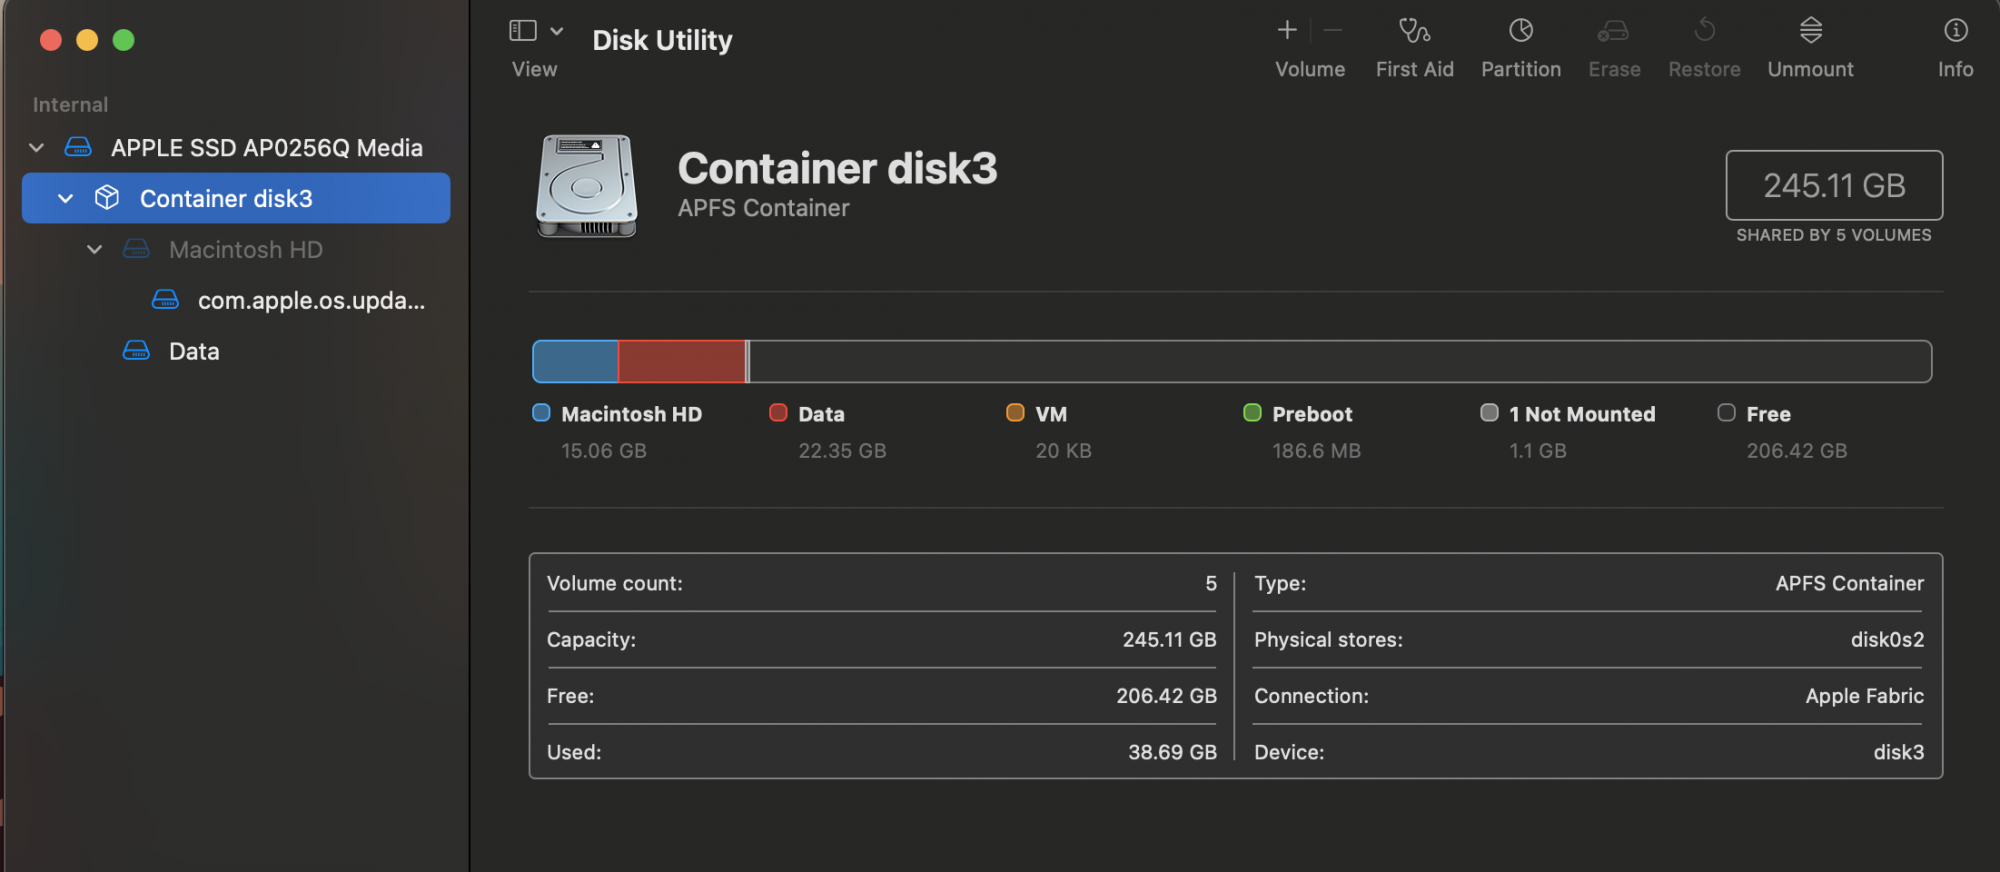Screen dimensions: 2000x872
Task: Open the Info panel icon
Action: point(1955,32)
